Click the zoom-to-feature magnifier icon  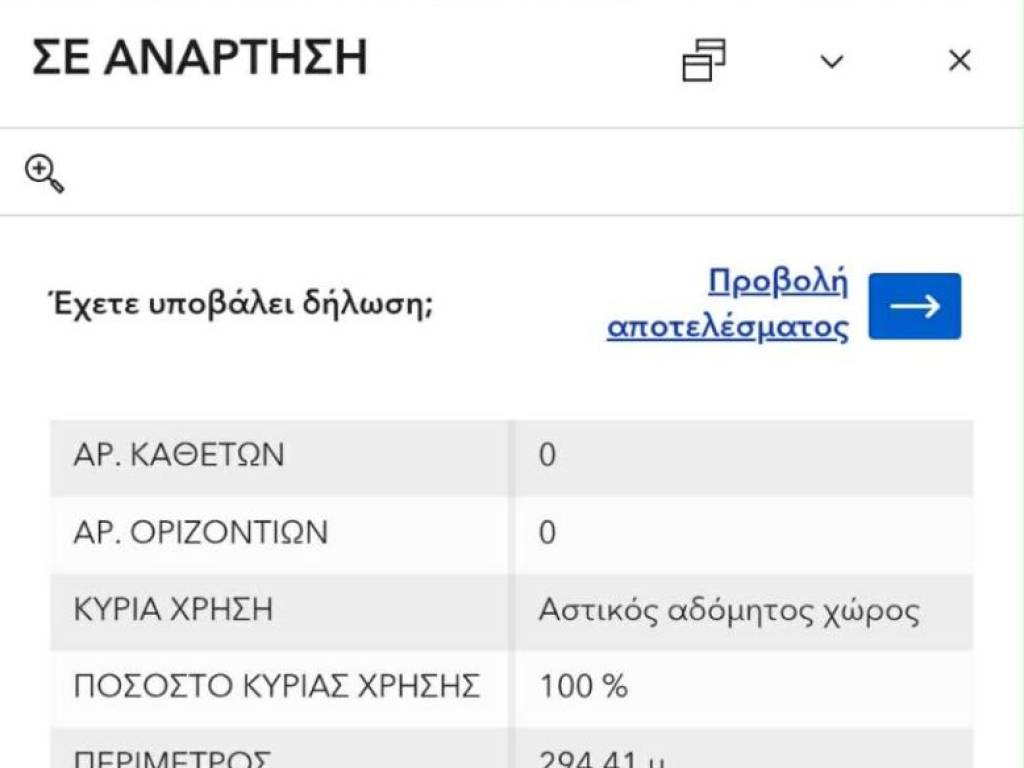44,174
